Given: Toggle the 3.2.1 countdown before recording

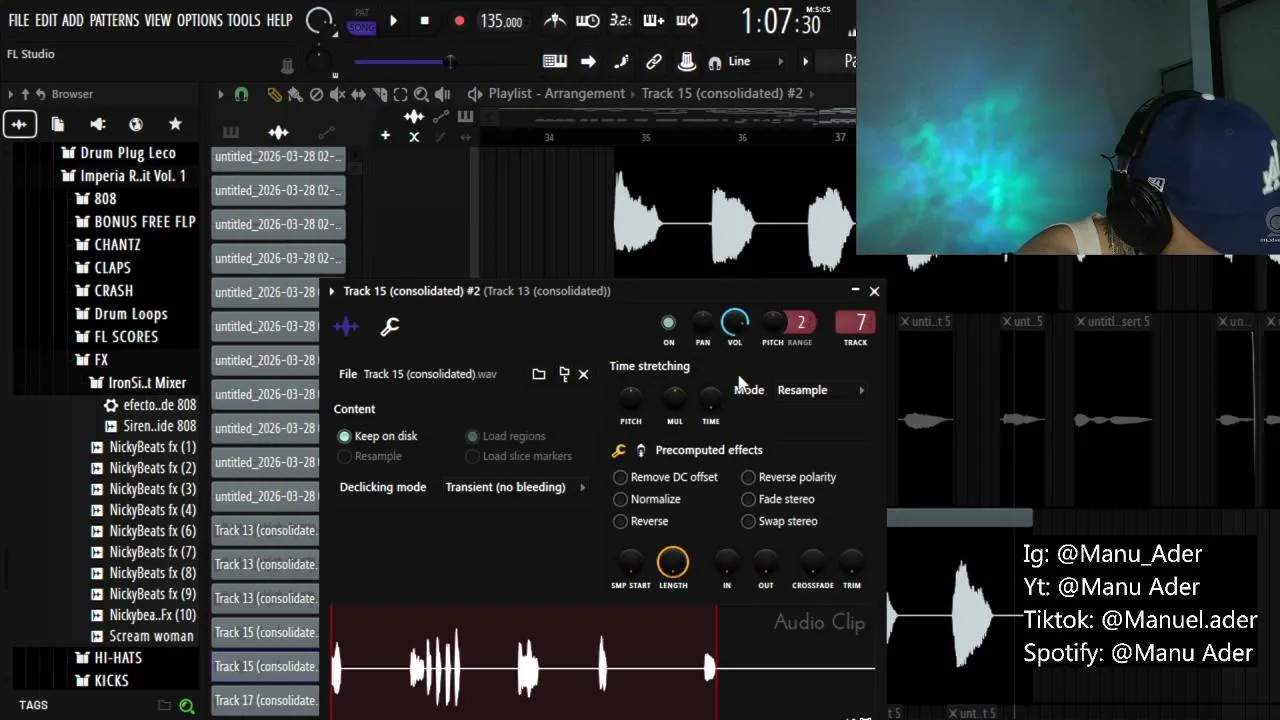Looking at the screenshot, I should [x=620, y=20].
